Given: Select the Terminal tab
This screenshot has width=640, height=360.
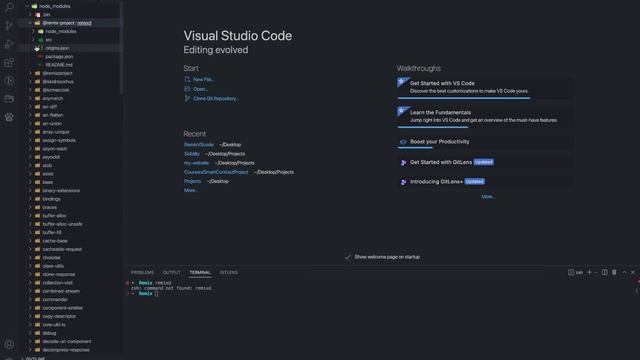Looking at the screenshot, I should [200, 272].
